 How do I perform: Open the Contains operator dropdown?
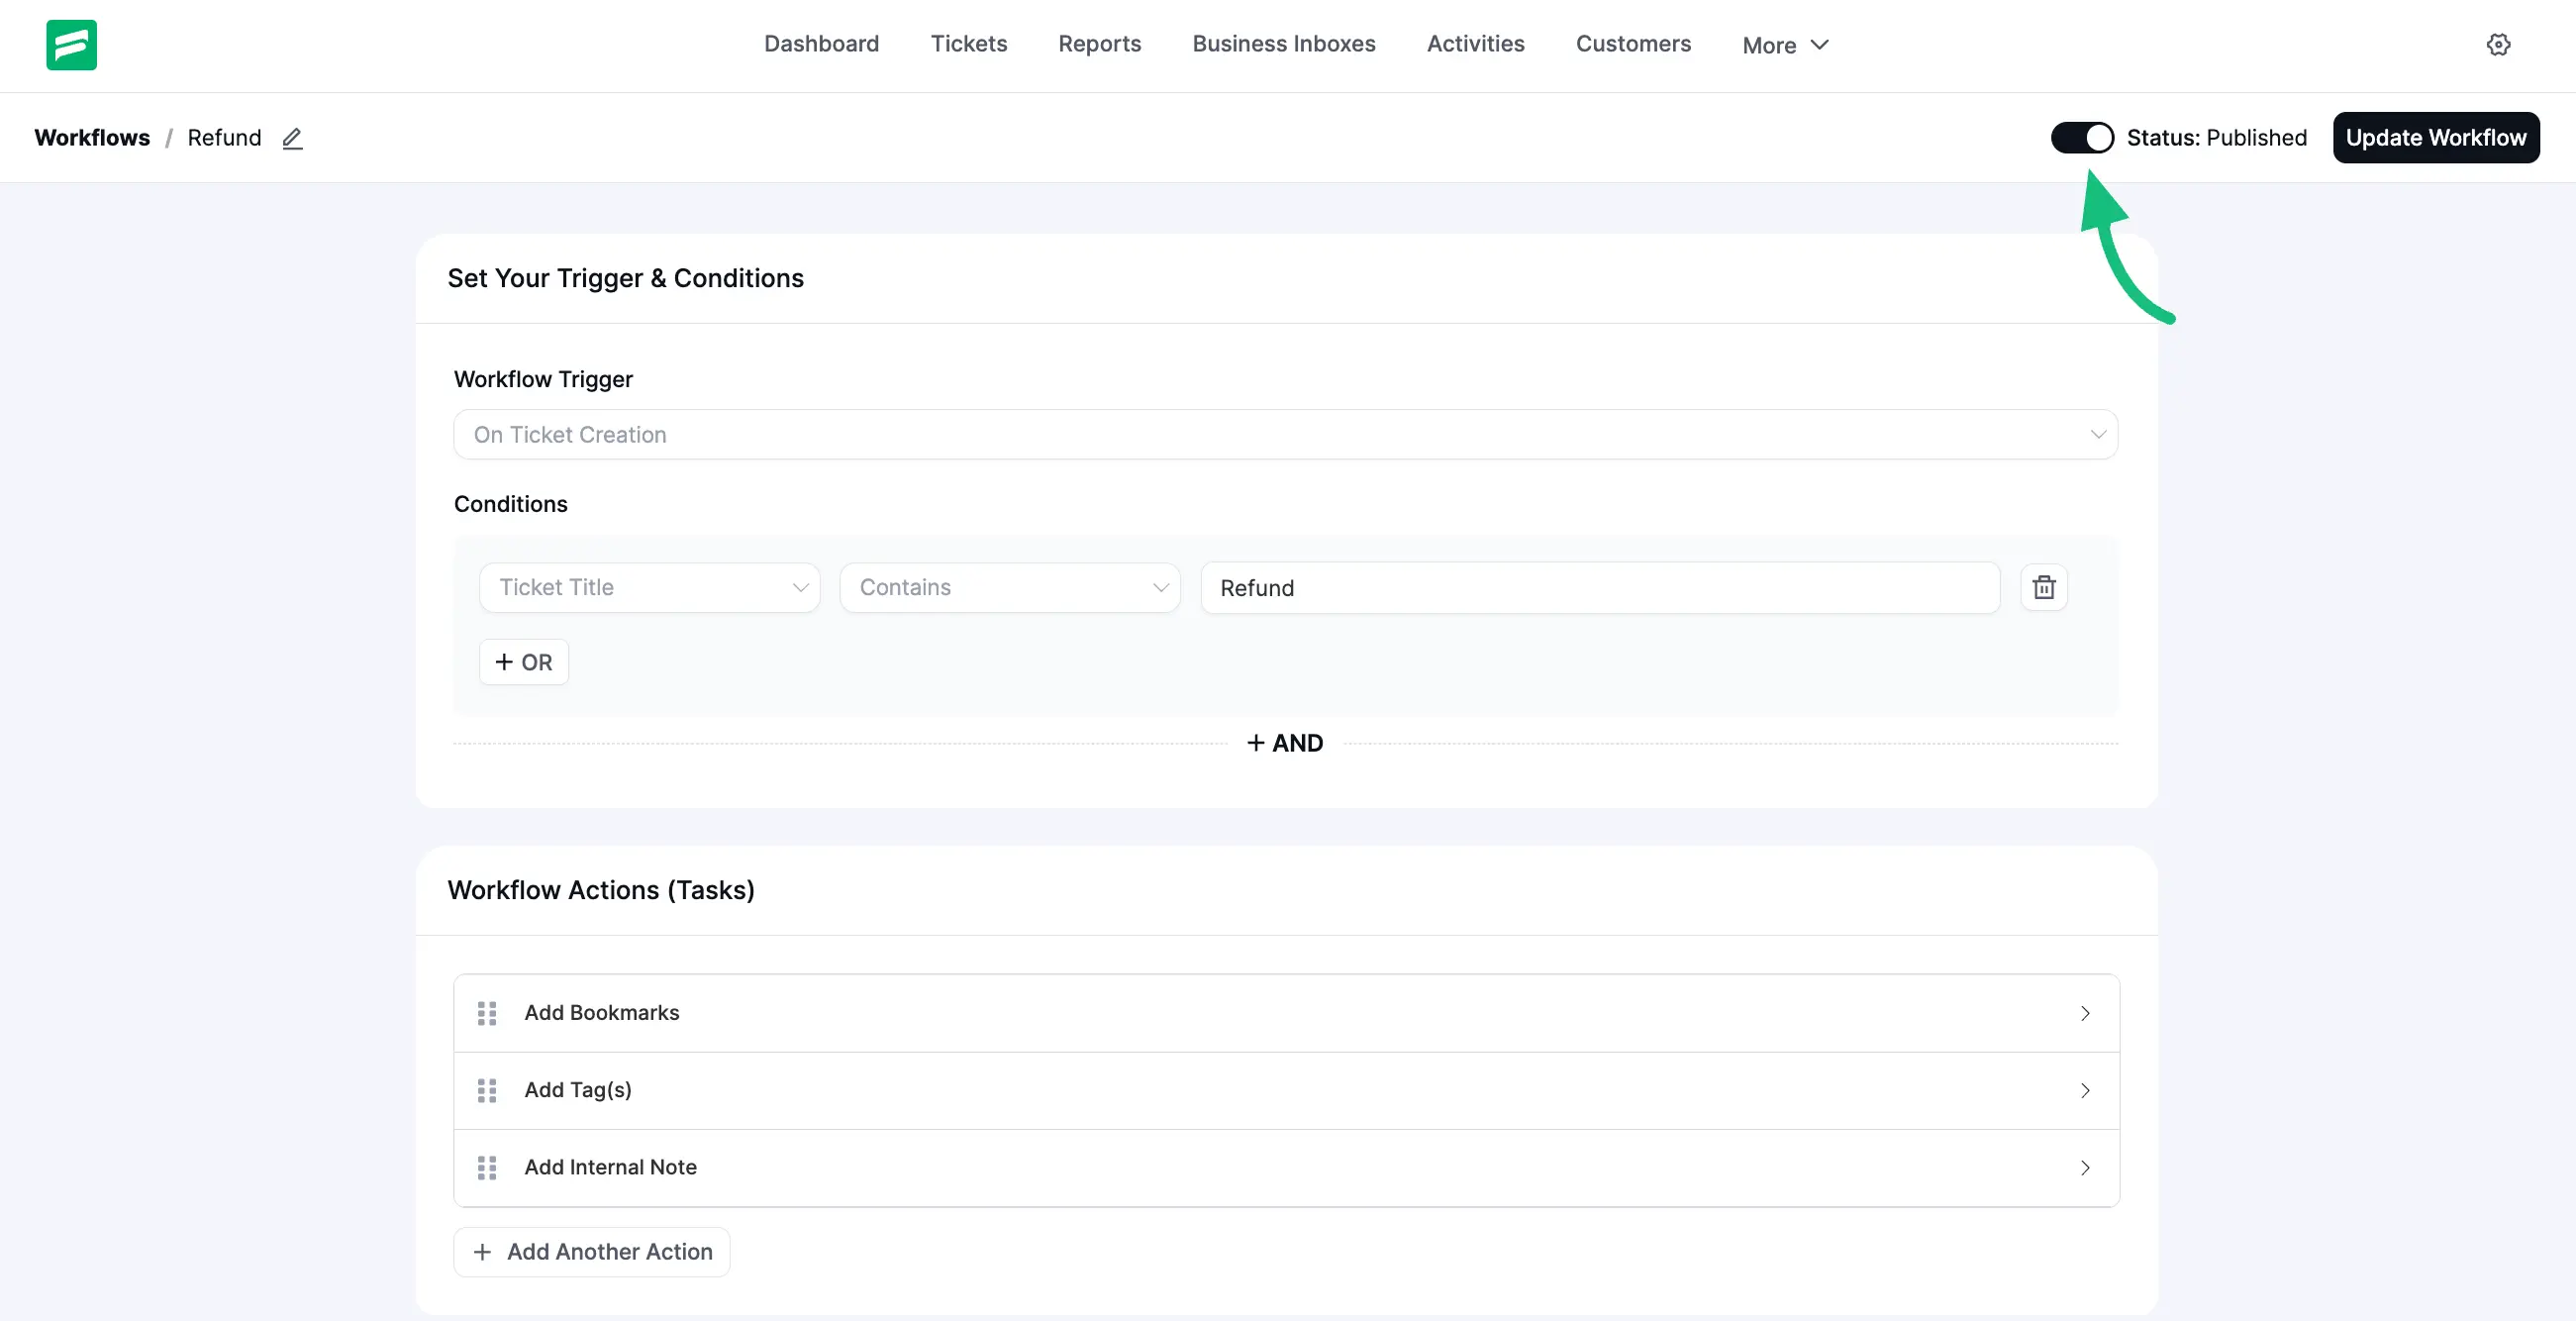(1009, 587)
